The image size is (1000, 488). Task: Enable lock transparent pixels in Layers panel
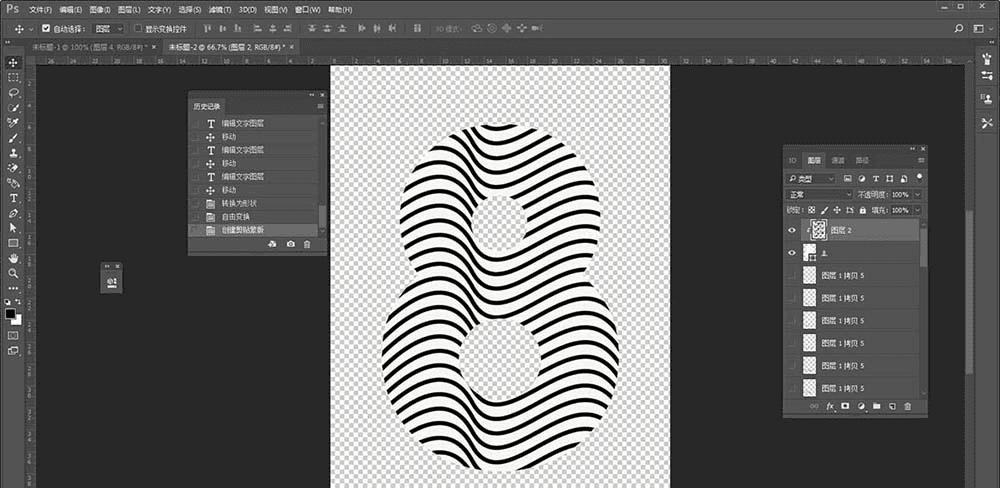[812, 210]
